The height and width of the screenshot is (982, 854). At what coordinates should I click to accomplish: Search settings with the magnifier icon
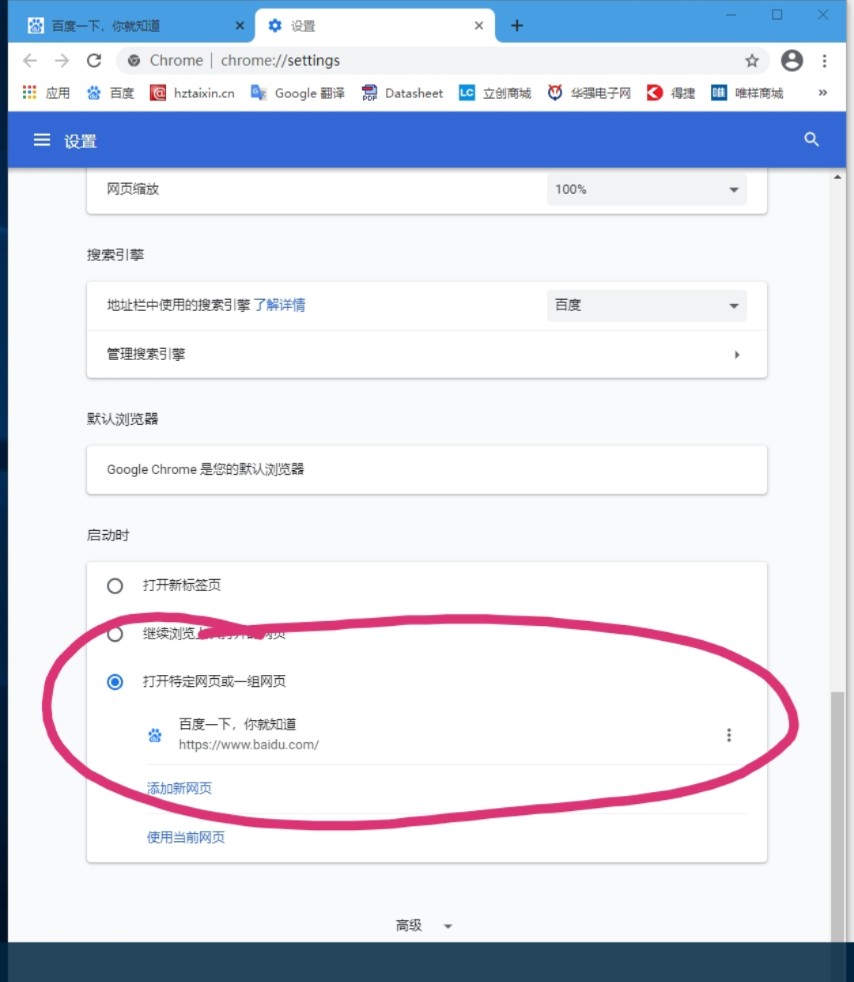click(811, 140)
